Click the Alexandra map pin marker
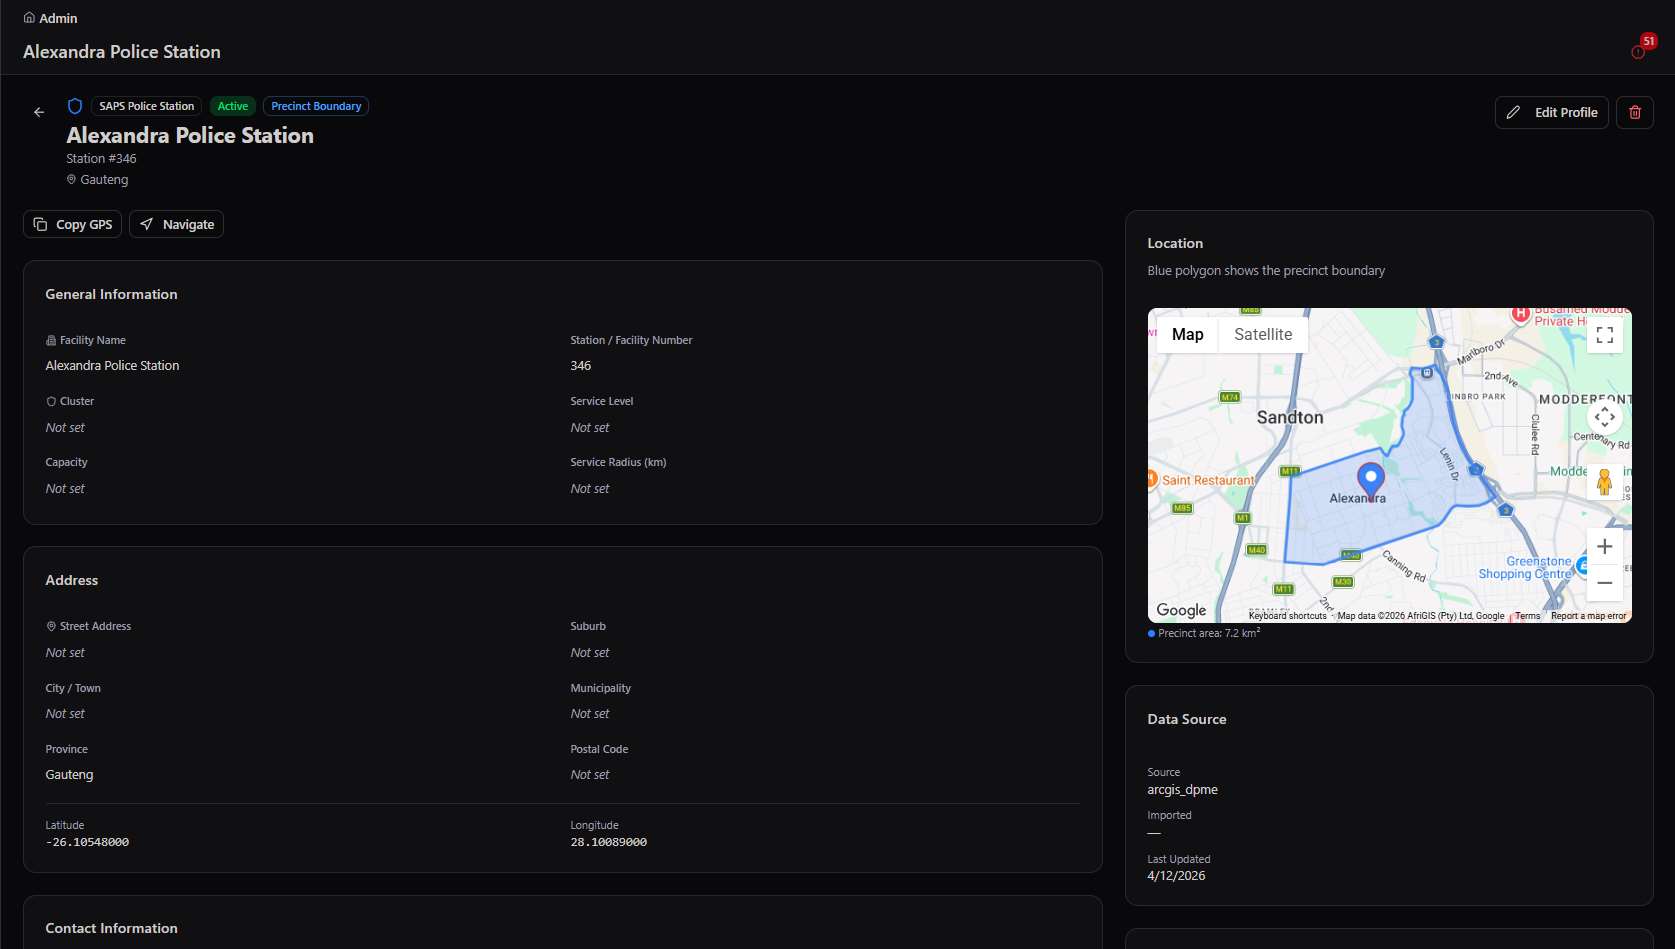The height and width of the screenshot is (949, 1675). [x=1370, y=481]
